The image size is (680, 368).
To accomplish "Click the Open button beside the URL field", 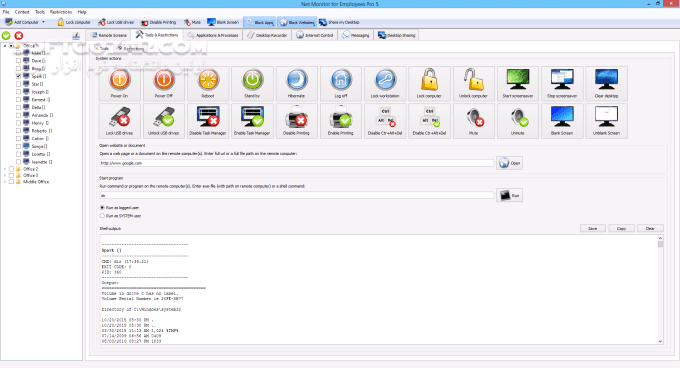I will [510, 163].
